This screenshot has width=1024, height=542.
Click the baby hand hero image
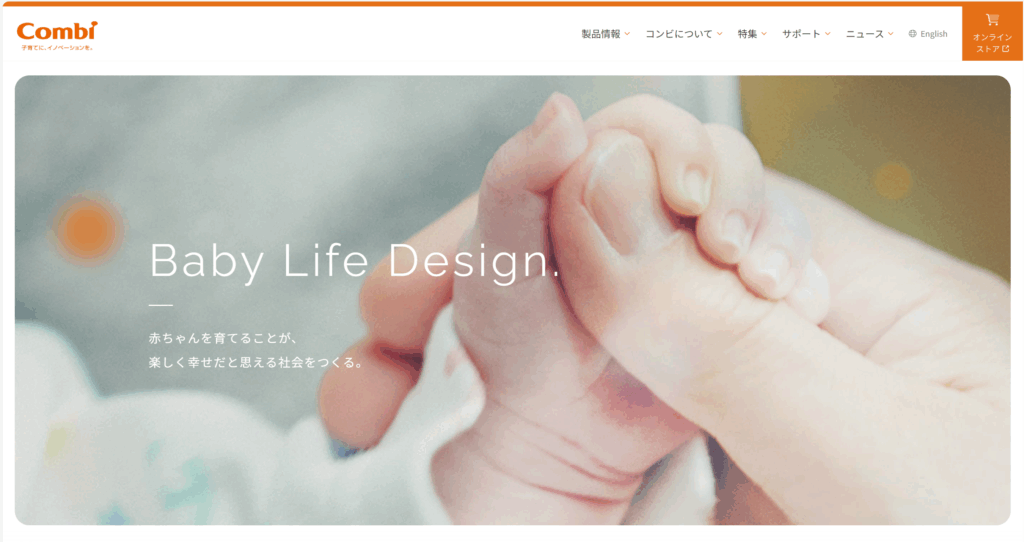click(513, 300)
